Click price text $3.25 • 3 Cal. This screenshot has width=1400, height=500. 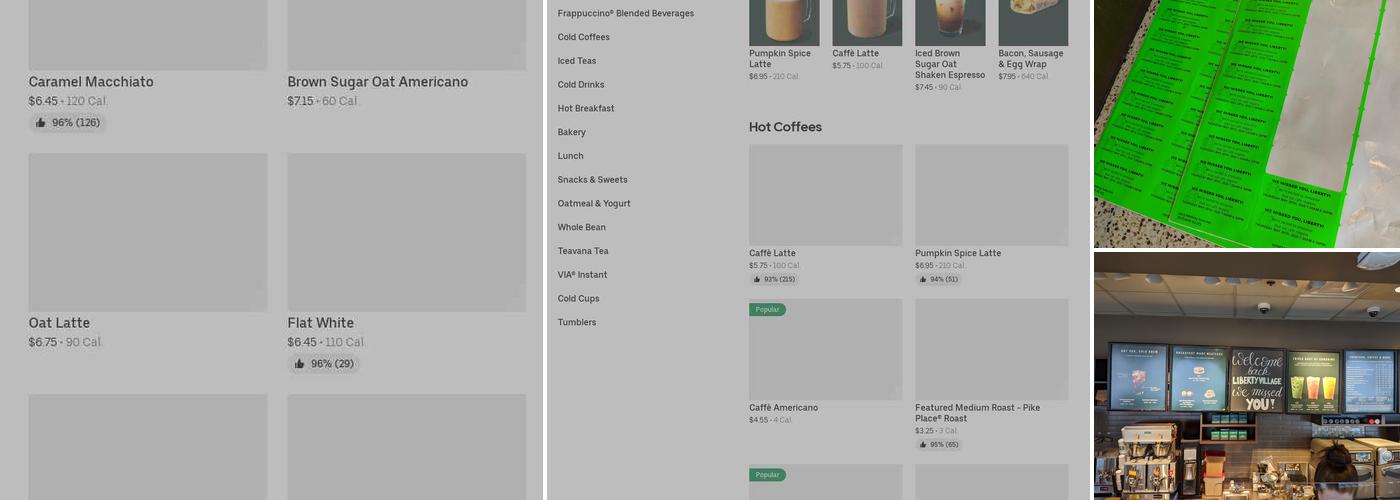[x=937, y=431]
